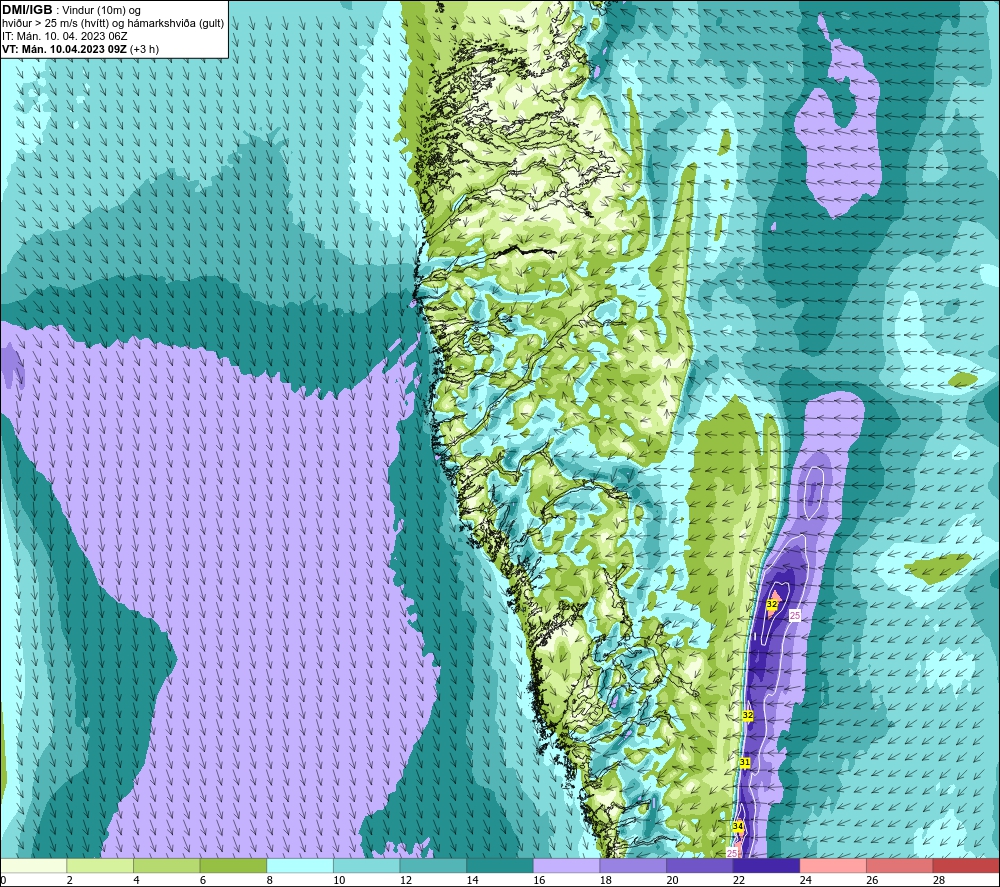Click the '18' tick label on the color scale

click(605, 880)
